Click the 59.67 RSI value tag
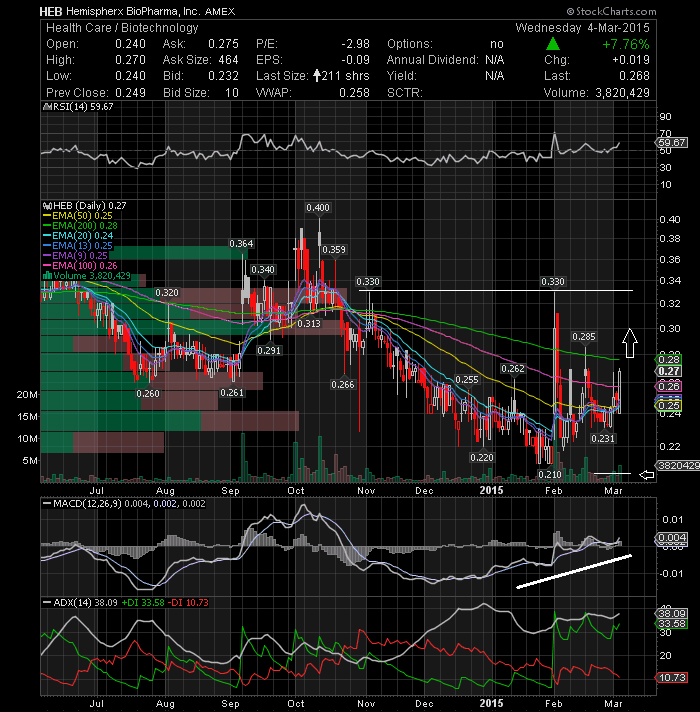The image size is (700, 712). click(x=672, y=143)
